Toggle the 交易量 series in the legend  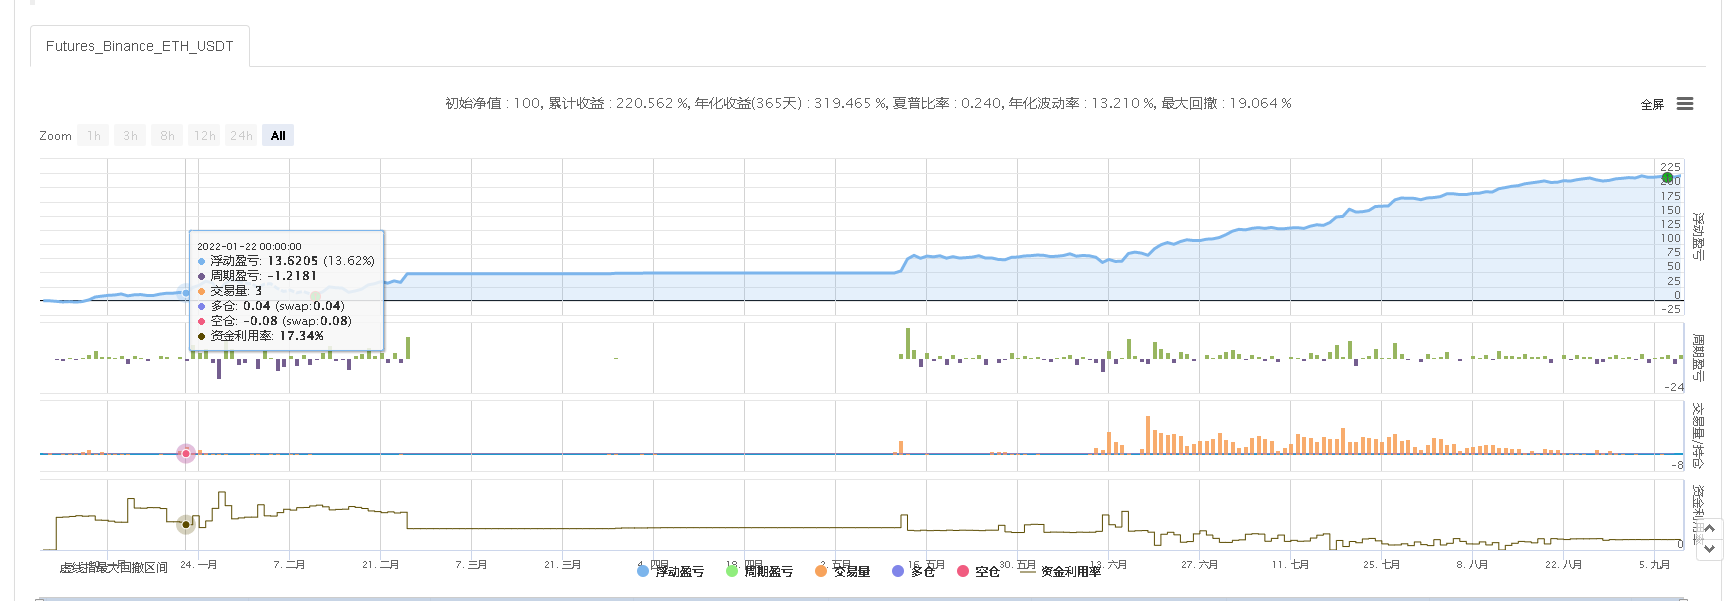click(842, 572)
